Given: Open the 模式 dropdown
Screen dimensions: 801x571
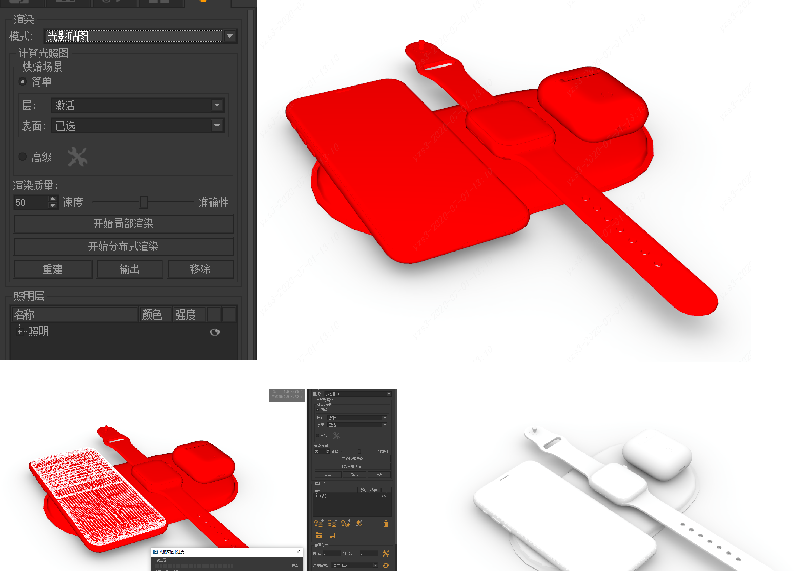Looking at the screenshot, I should [x=230, y=36].
